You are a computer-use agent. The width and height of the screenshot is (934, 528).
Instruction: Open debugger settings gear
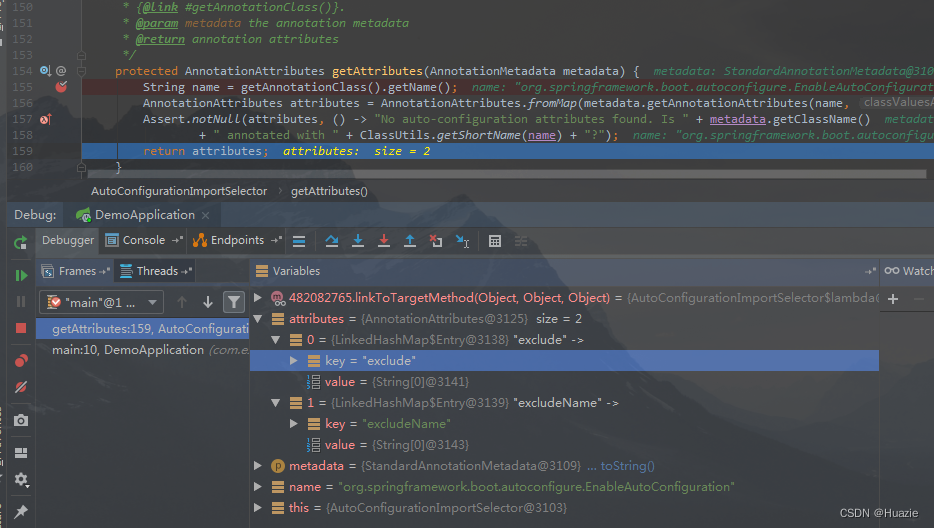tap(21, 479)
